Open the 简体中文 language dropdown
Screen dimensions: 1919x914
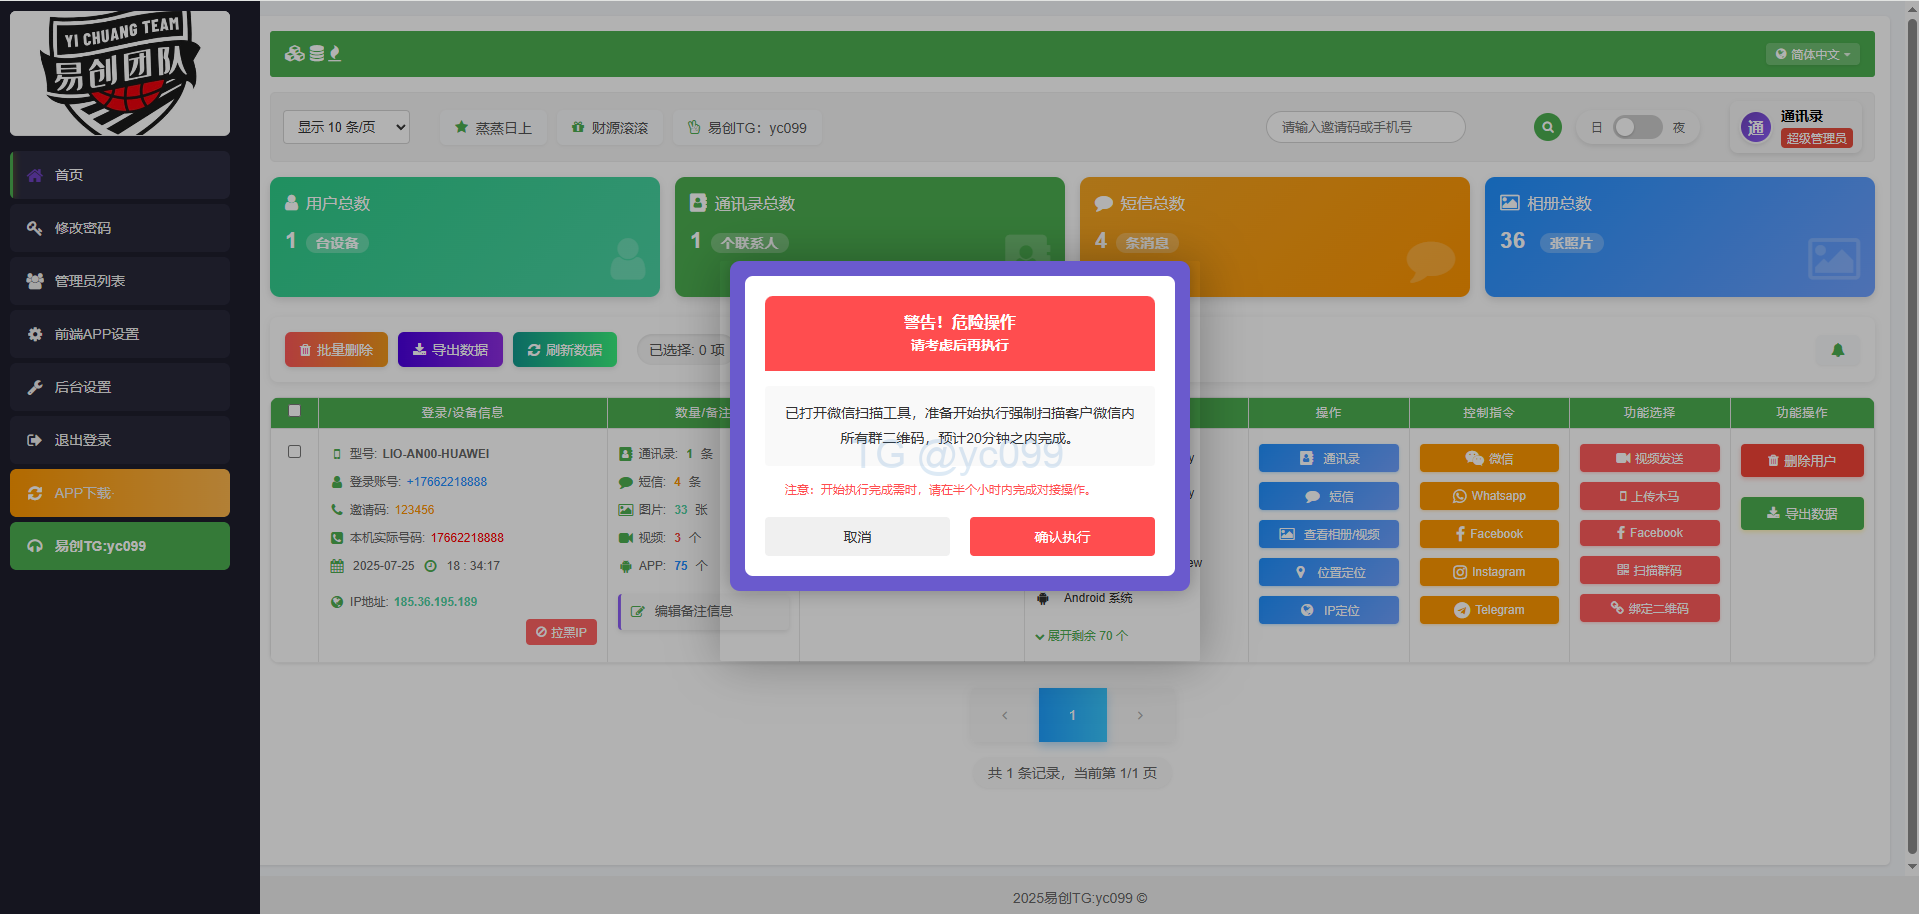tap(1812, 54)
